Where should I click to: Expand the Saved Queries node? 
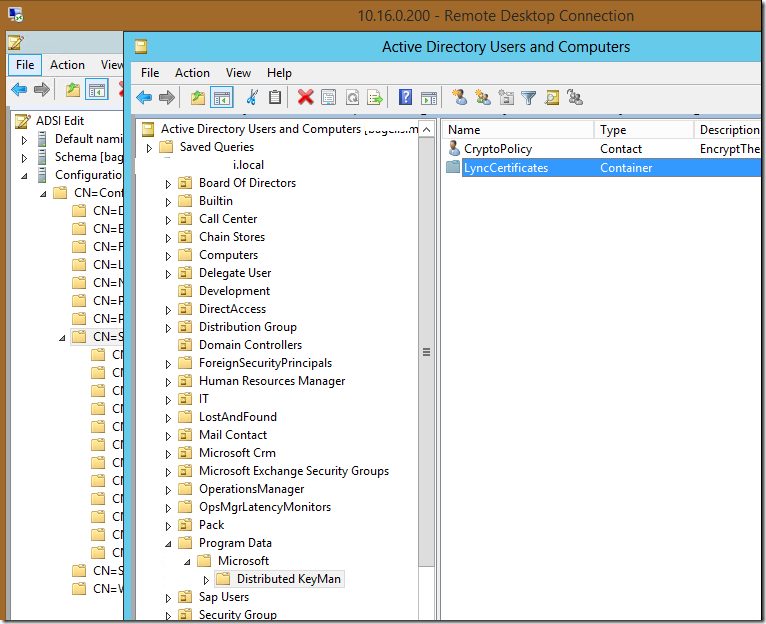click(150, 147)
